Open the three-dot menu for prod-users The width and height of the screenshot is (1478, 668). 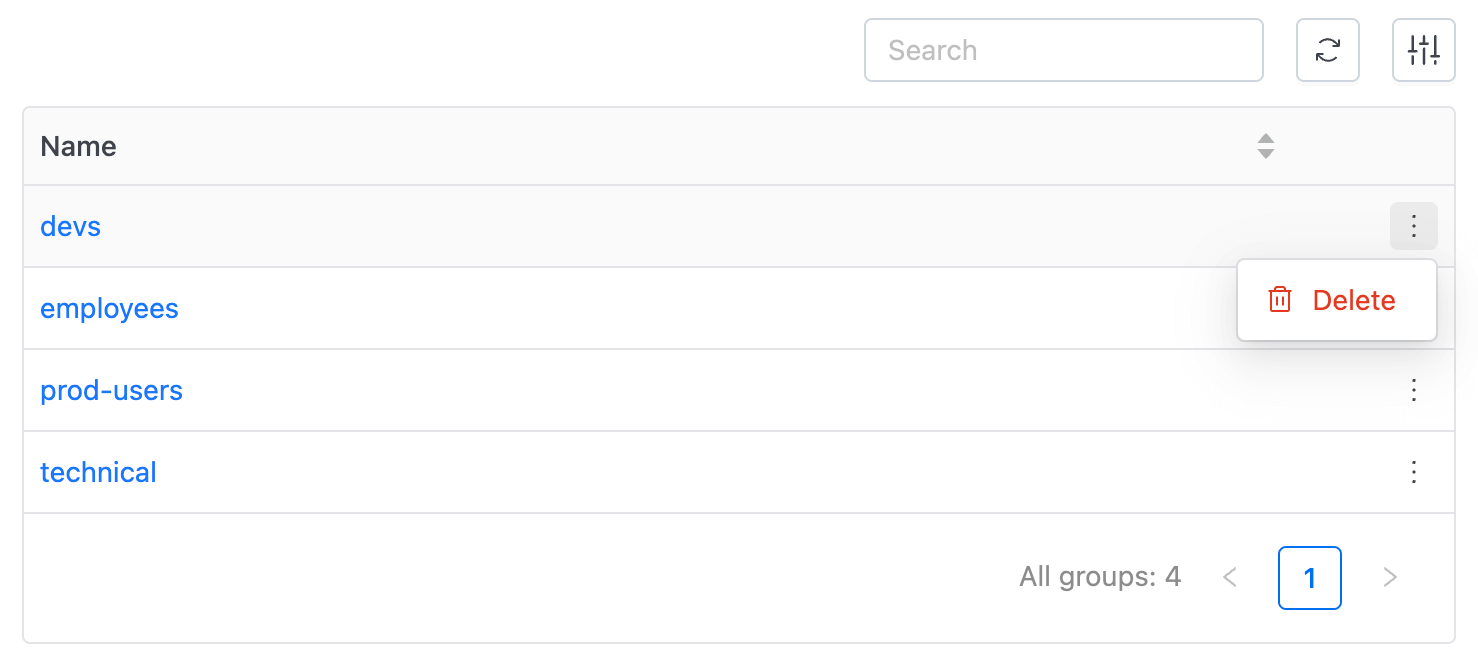click(1414, 390)
